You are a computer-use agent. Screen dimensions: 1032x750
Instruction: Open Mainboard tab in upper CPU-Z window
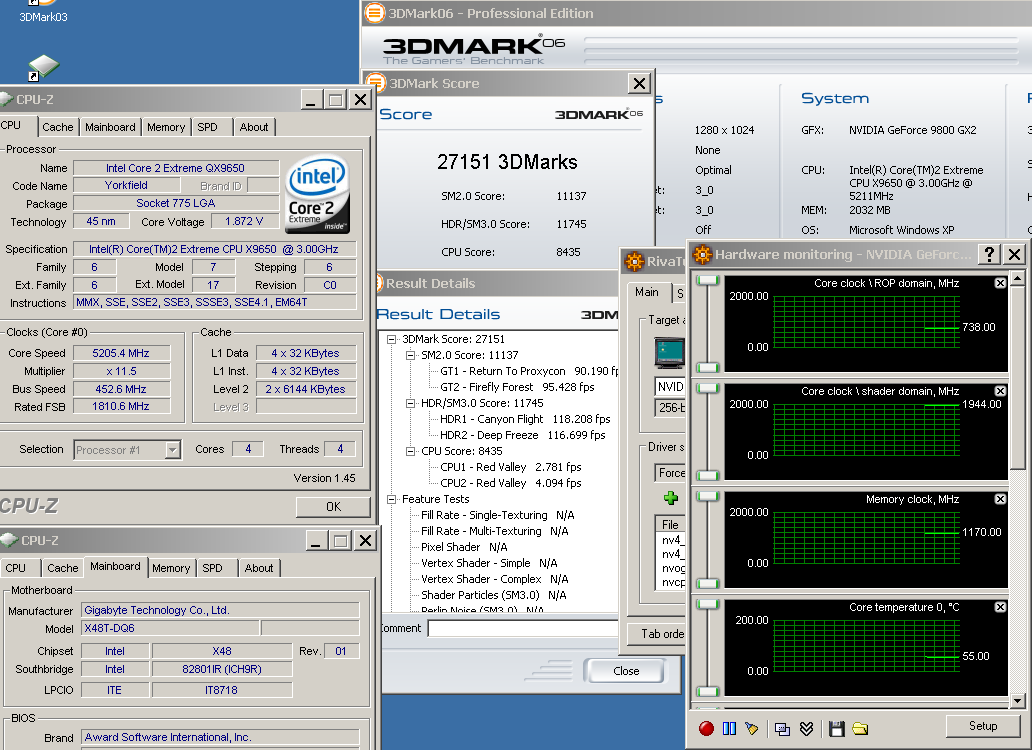110,127
